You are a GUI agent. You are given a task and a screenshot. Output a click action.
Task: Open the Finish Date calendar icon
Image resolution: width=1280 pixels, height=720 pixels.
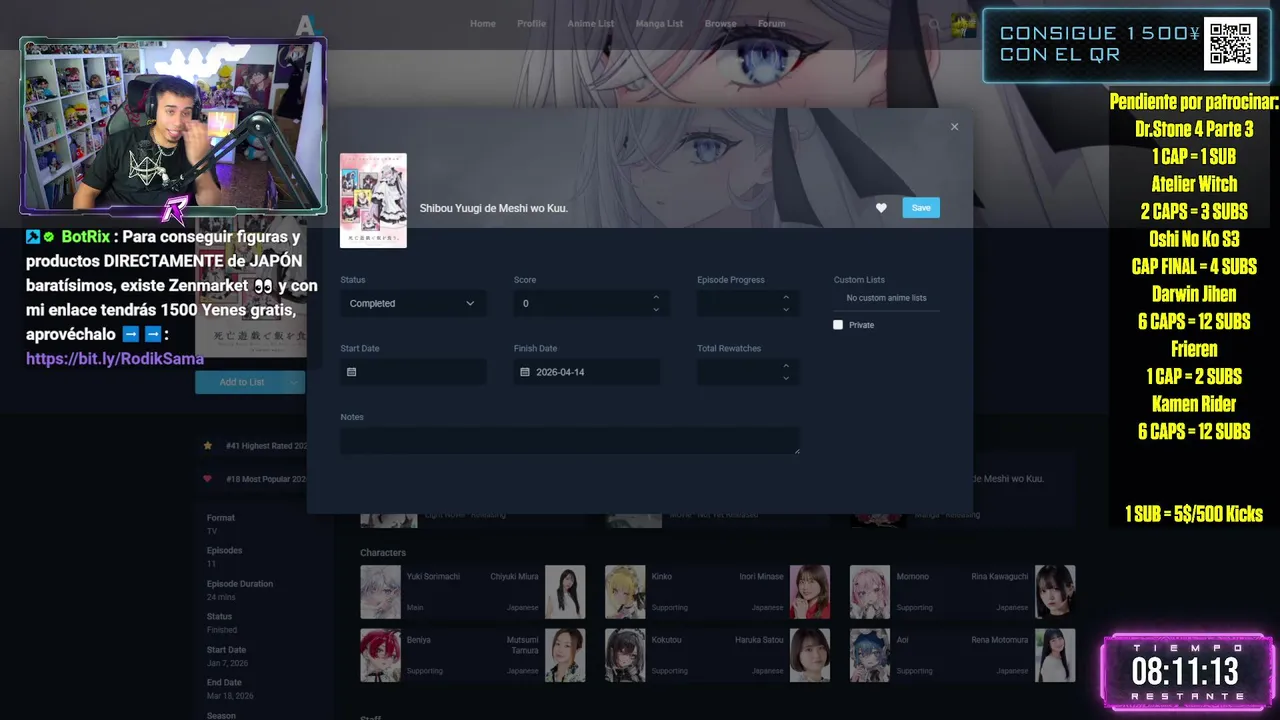tap(525, 372)
